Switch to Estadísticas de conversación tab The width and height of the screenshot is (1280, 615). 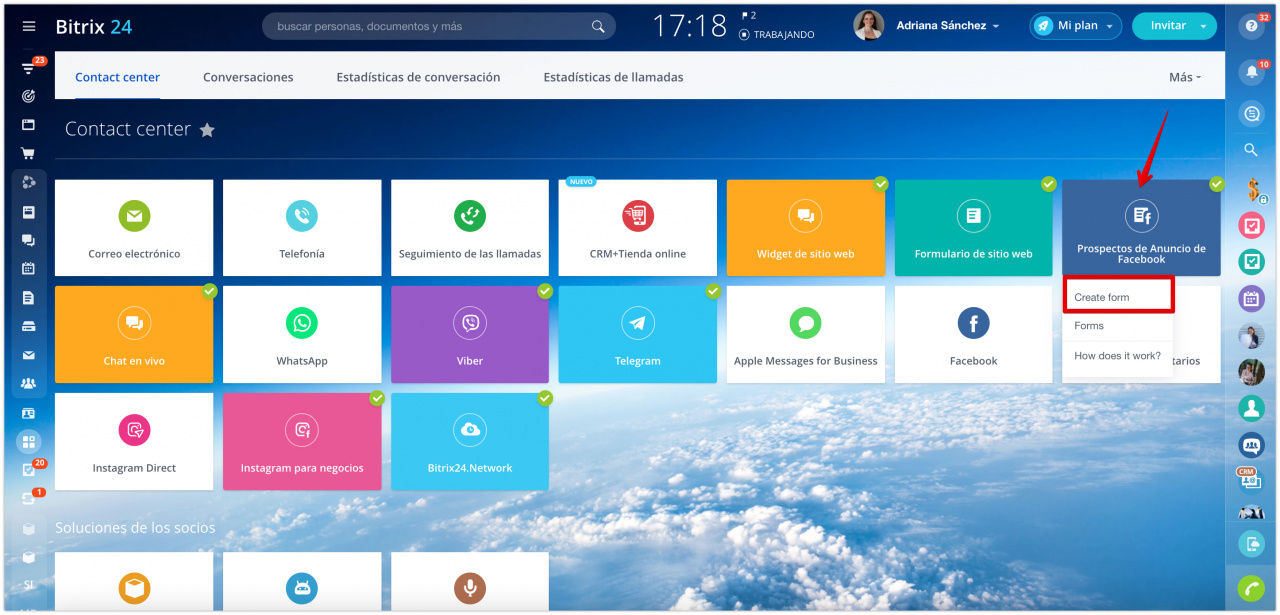pos(418,77)
